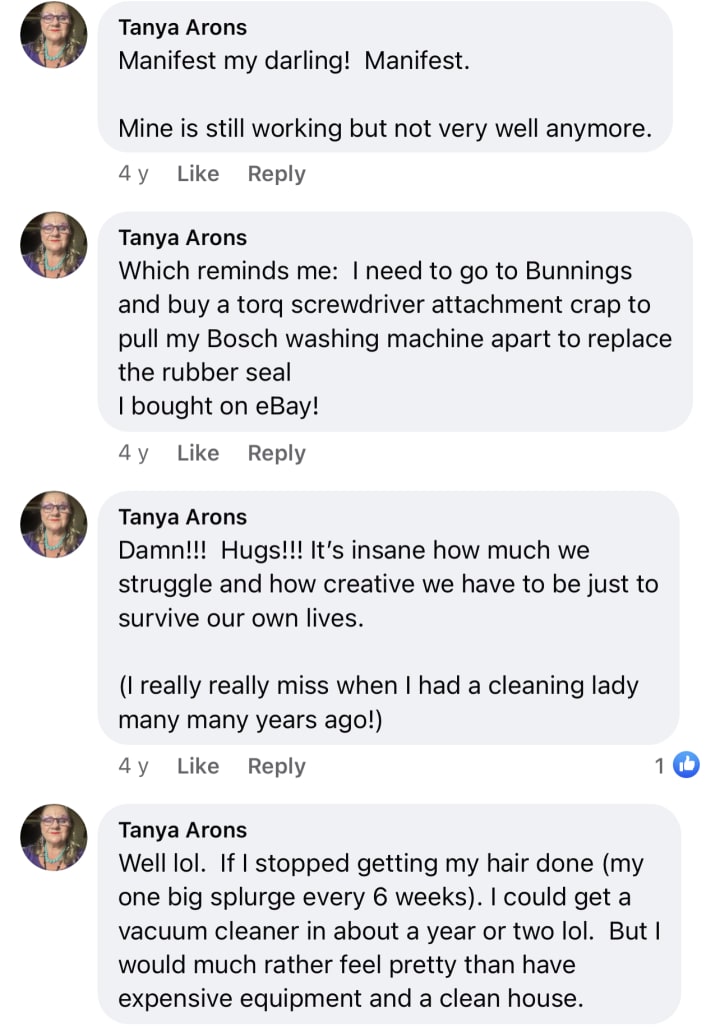Reply to the 'Manifest my darling' comment

(x=276, y=174)
